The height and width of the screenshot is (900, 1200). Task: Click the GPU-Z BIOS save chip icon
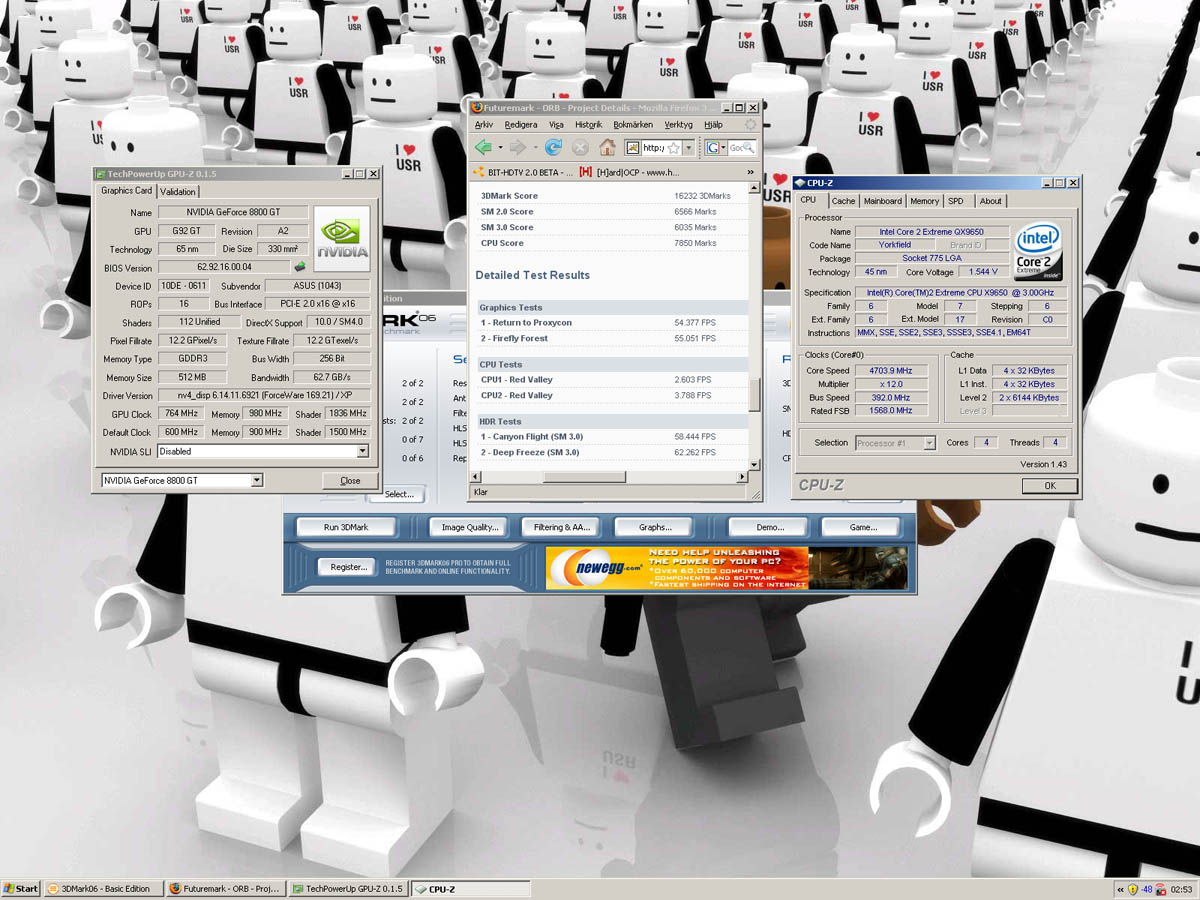pyautogui.click(x=298, y=267)
